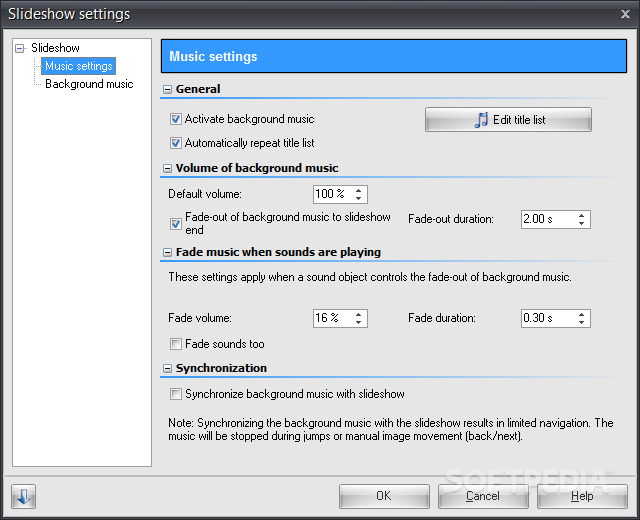
Task: Increase Fade duration with up arrow
Action: click(x=582, y=314)
